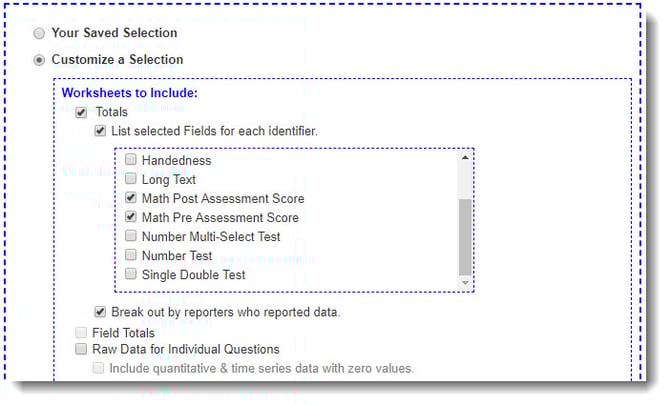Select the Your Saved Selection radio button

click(x=39, y=33)
